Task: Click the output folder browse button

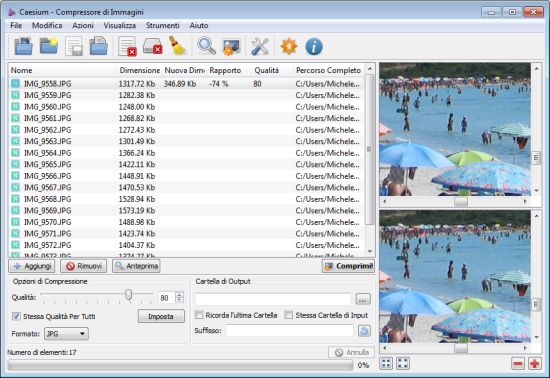Action: [363, 299]
